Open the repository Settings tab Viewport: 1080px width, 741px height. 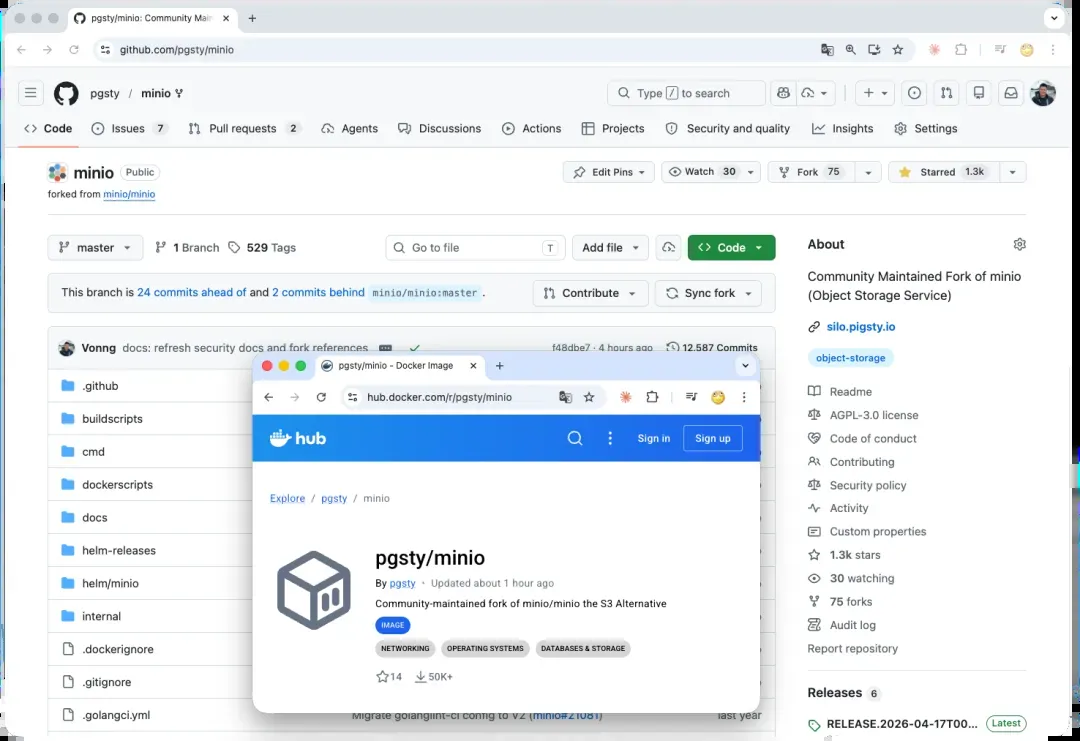[x=926, y=129]
